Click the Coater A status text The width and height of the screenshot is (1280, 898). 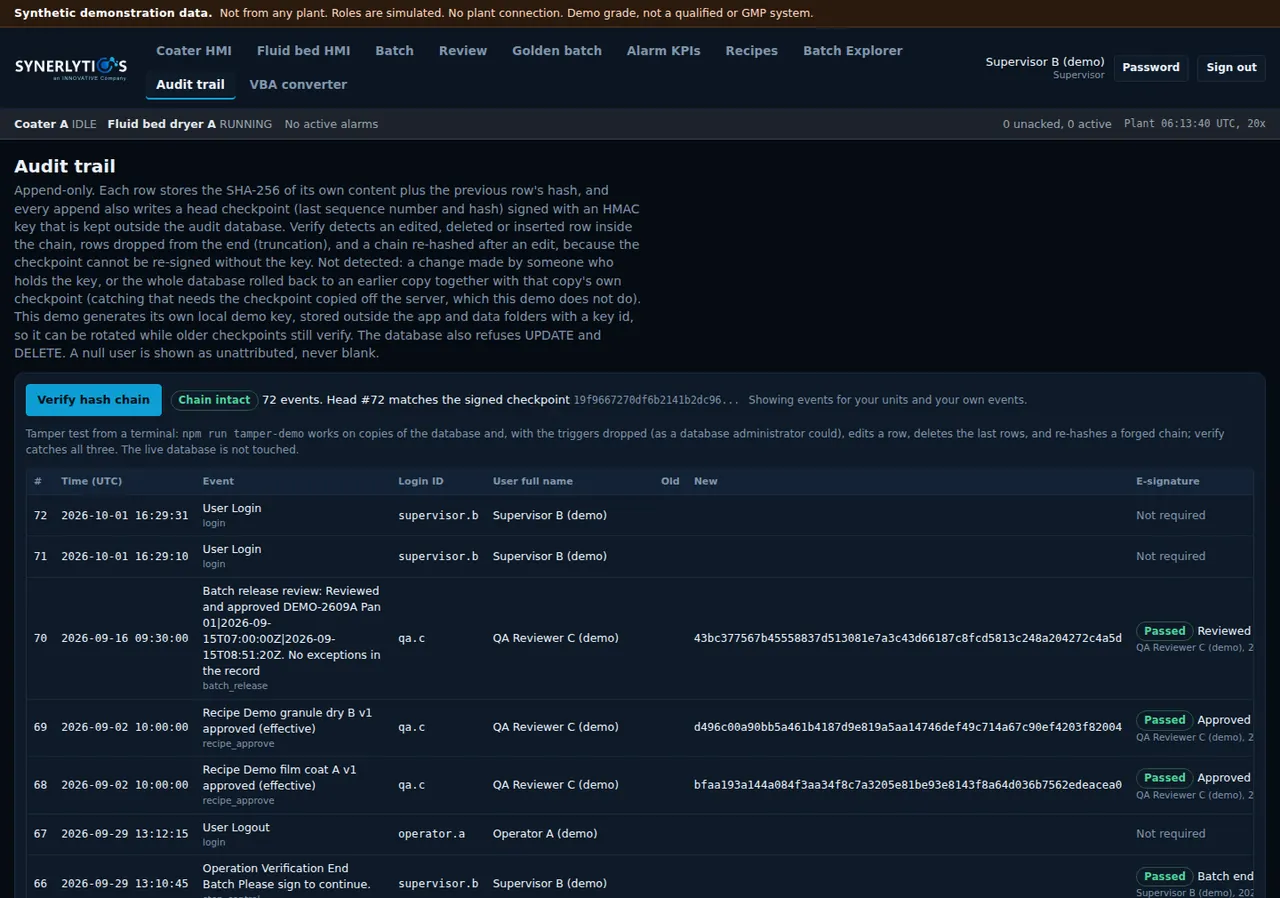pyautogui.click(x=55, y=124)
